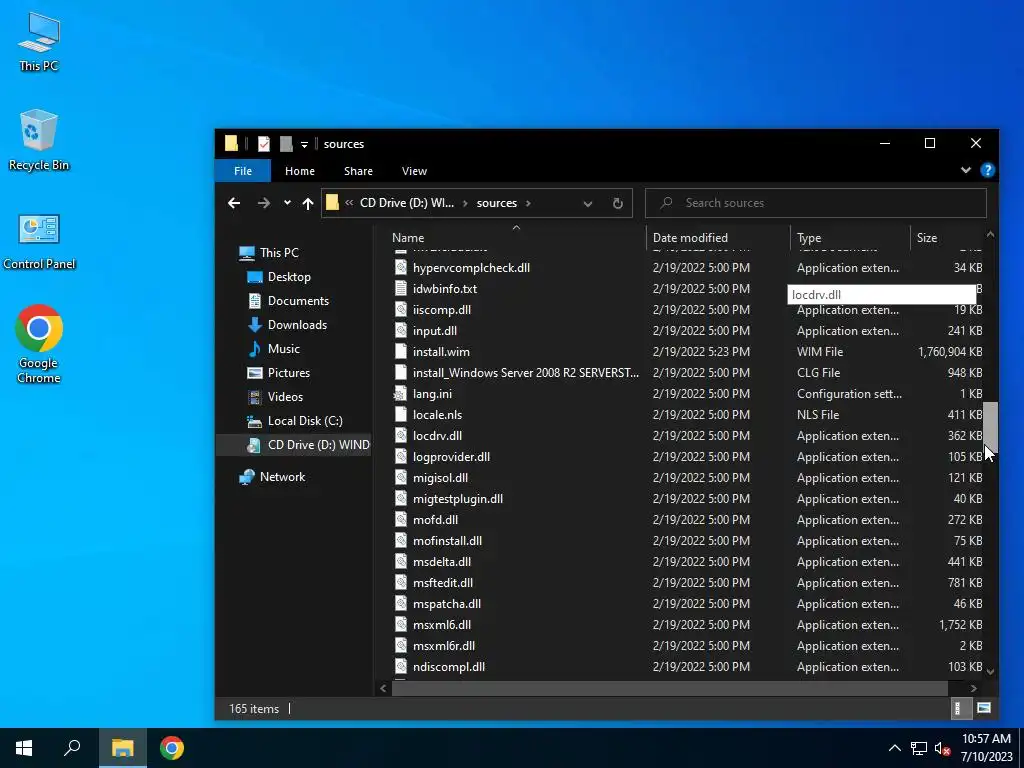Open Pictures in navigation pane
This screenshot has height=768, width=1024.
tap(288, 373)
